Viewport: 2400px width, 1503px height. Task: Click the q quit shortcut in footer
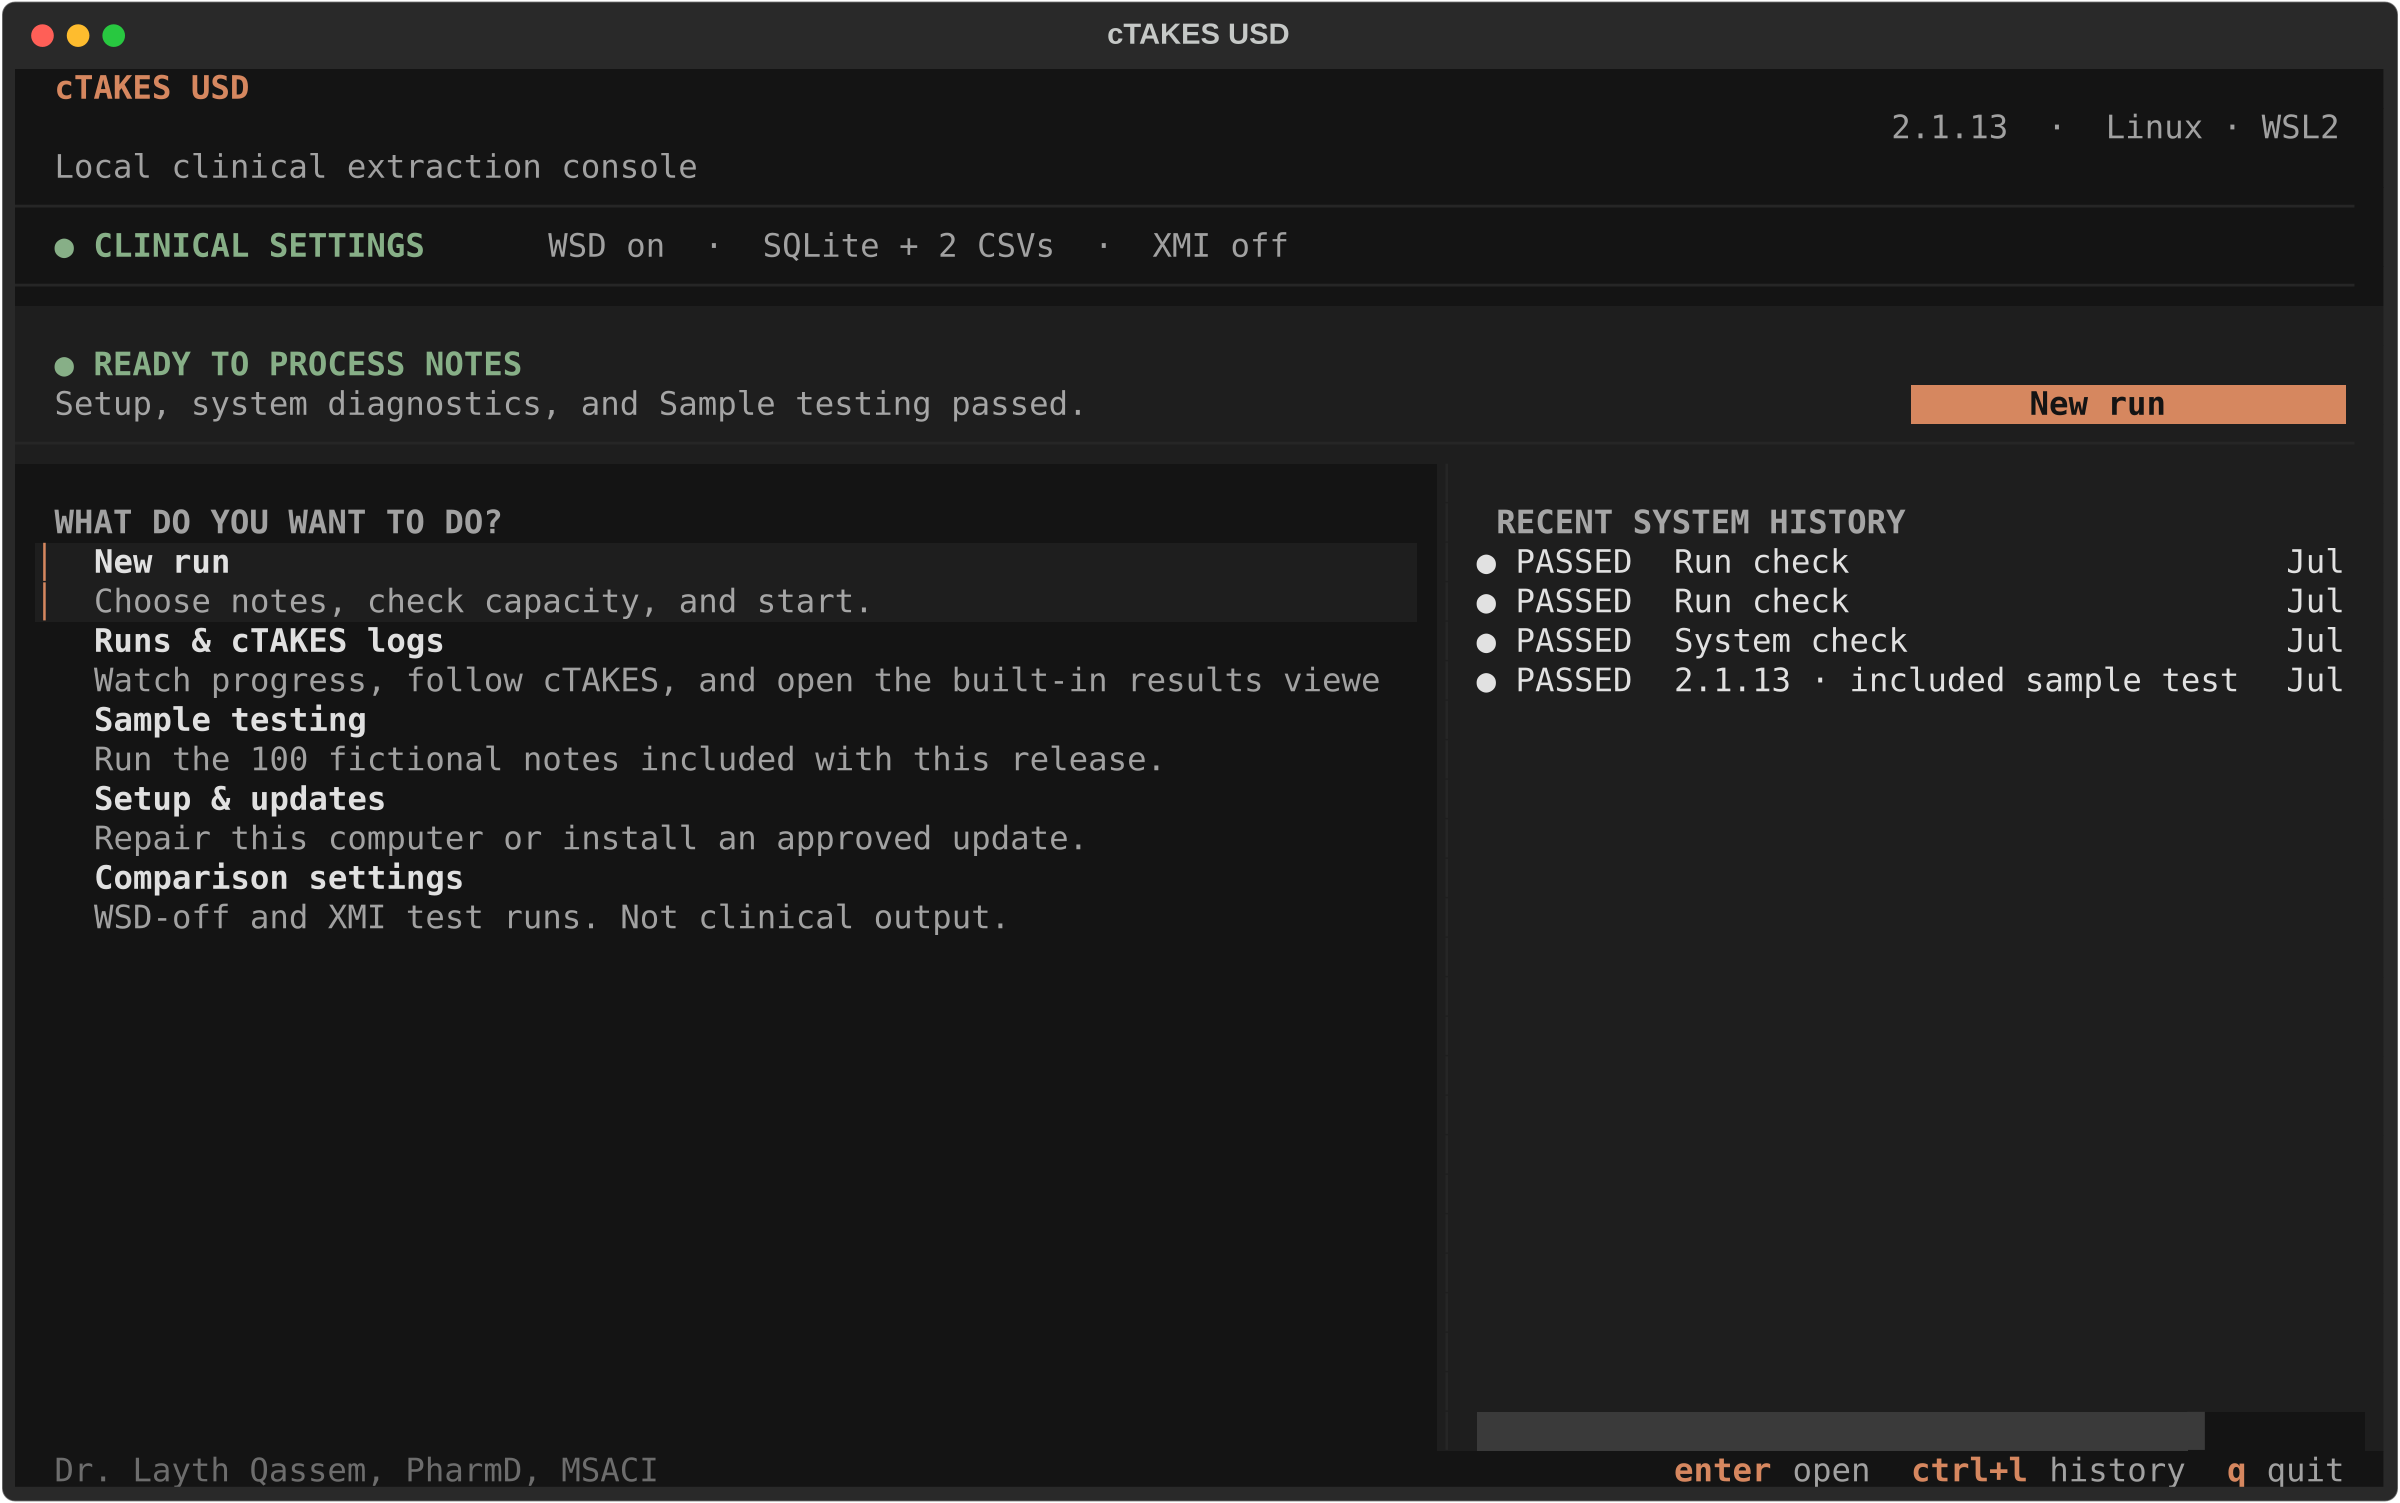click(x=2285, y=1470)
